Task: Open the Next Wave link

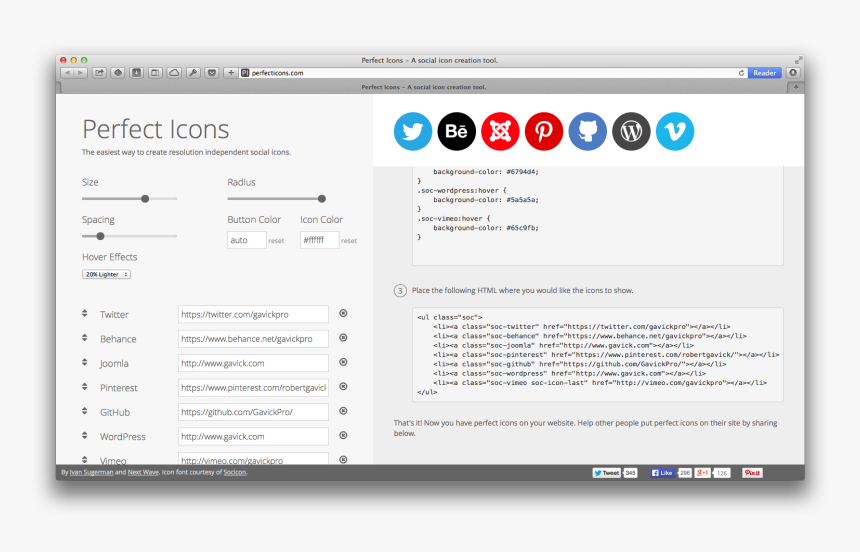Action: pos(143,472)
